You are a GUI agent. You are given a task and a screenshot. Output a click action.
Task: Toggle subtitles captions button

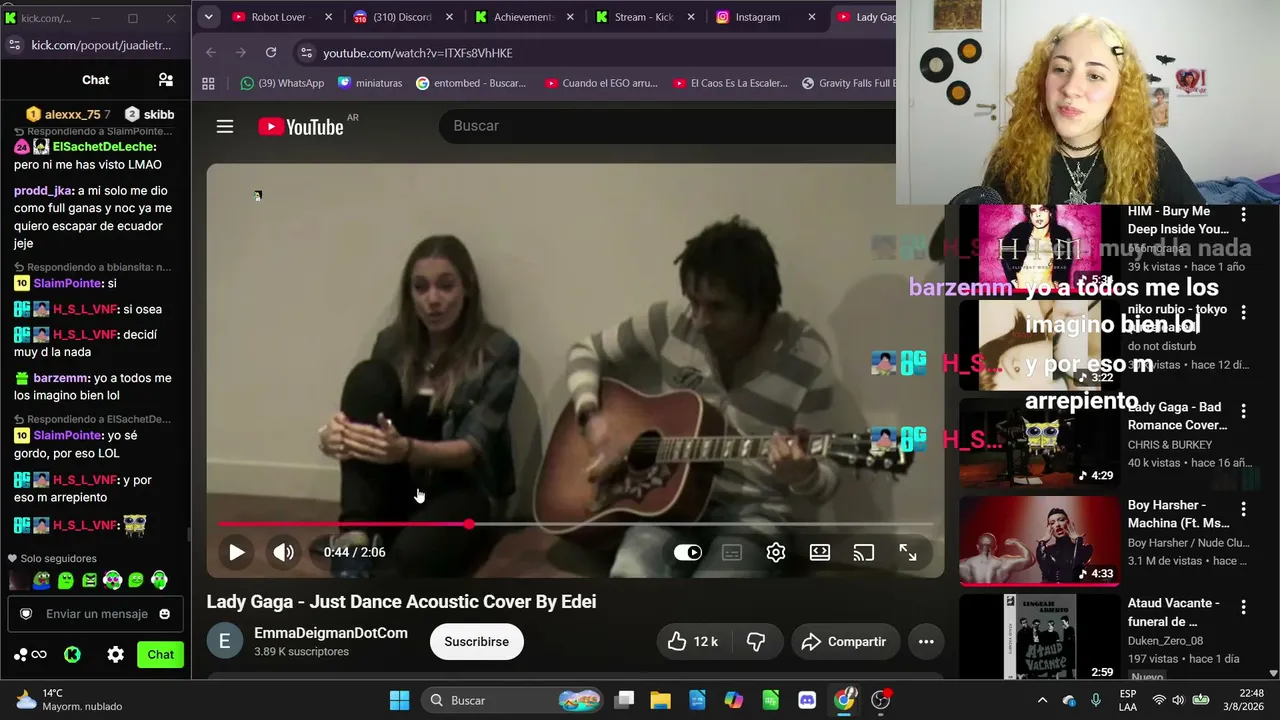732,552
